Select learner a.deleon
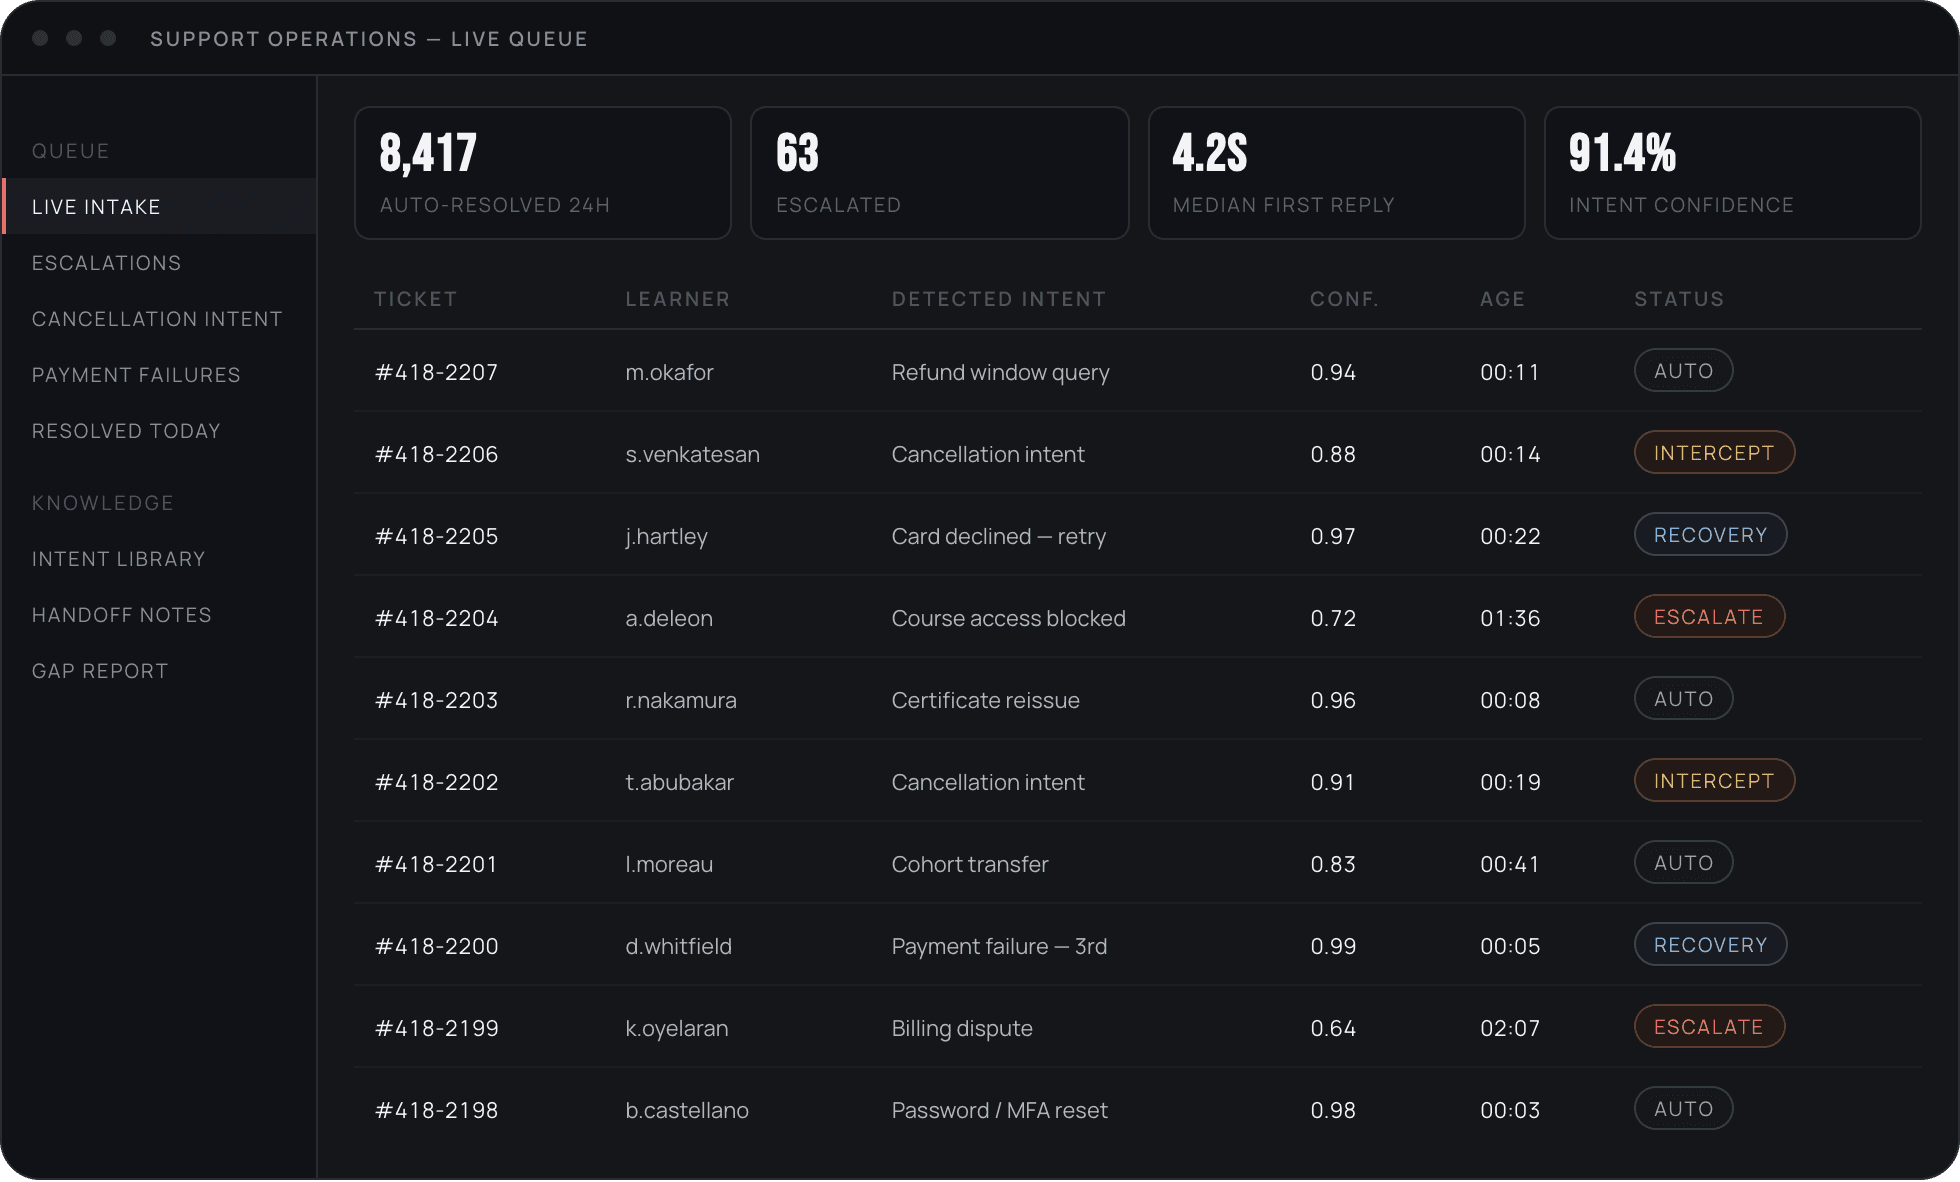This screenshot has height=1182, width=1960. click(669, 618)
